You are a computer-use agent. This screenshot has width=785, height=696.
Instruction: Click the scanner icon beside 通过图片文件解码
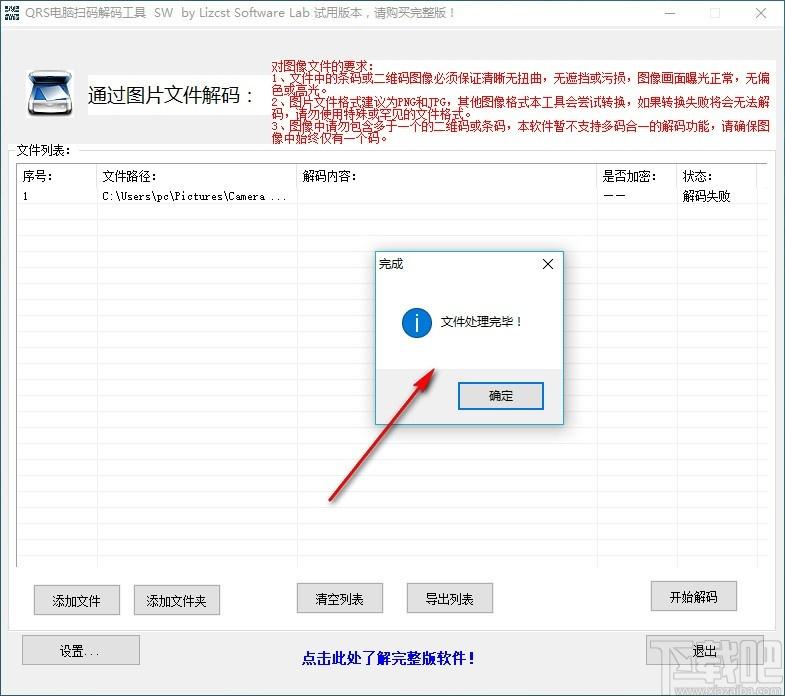pyautogui.click(x=50, y=94)
